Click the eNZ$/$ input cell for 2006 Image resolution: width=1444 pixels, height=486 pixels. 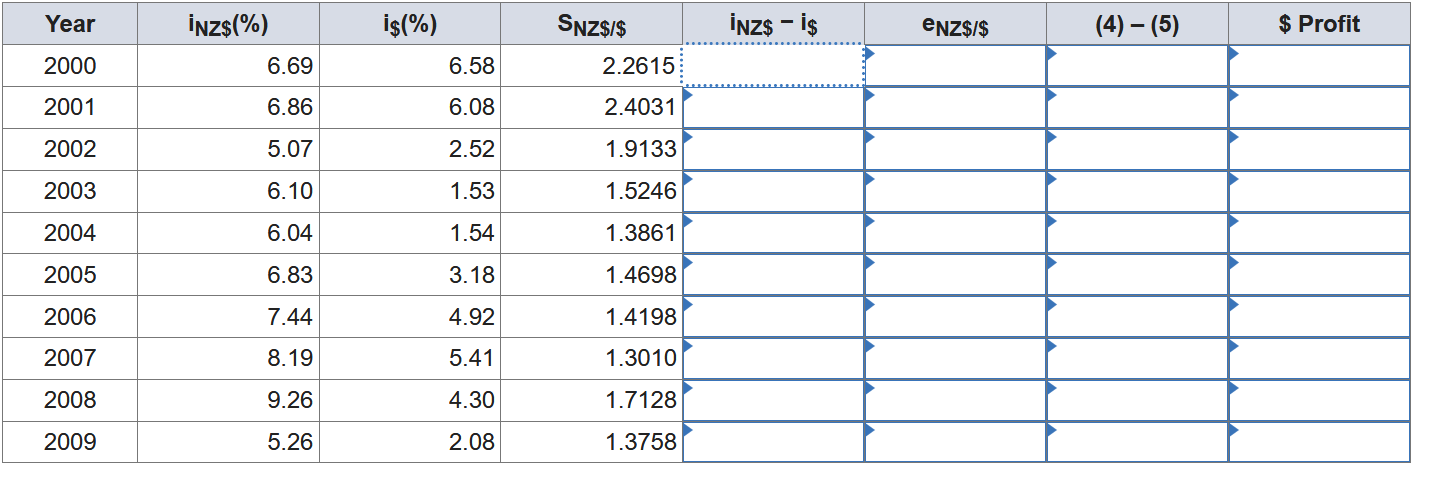[955, 317]
